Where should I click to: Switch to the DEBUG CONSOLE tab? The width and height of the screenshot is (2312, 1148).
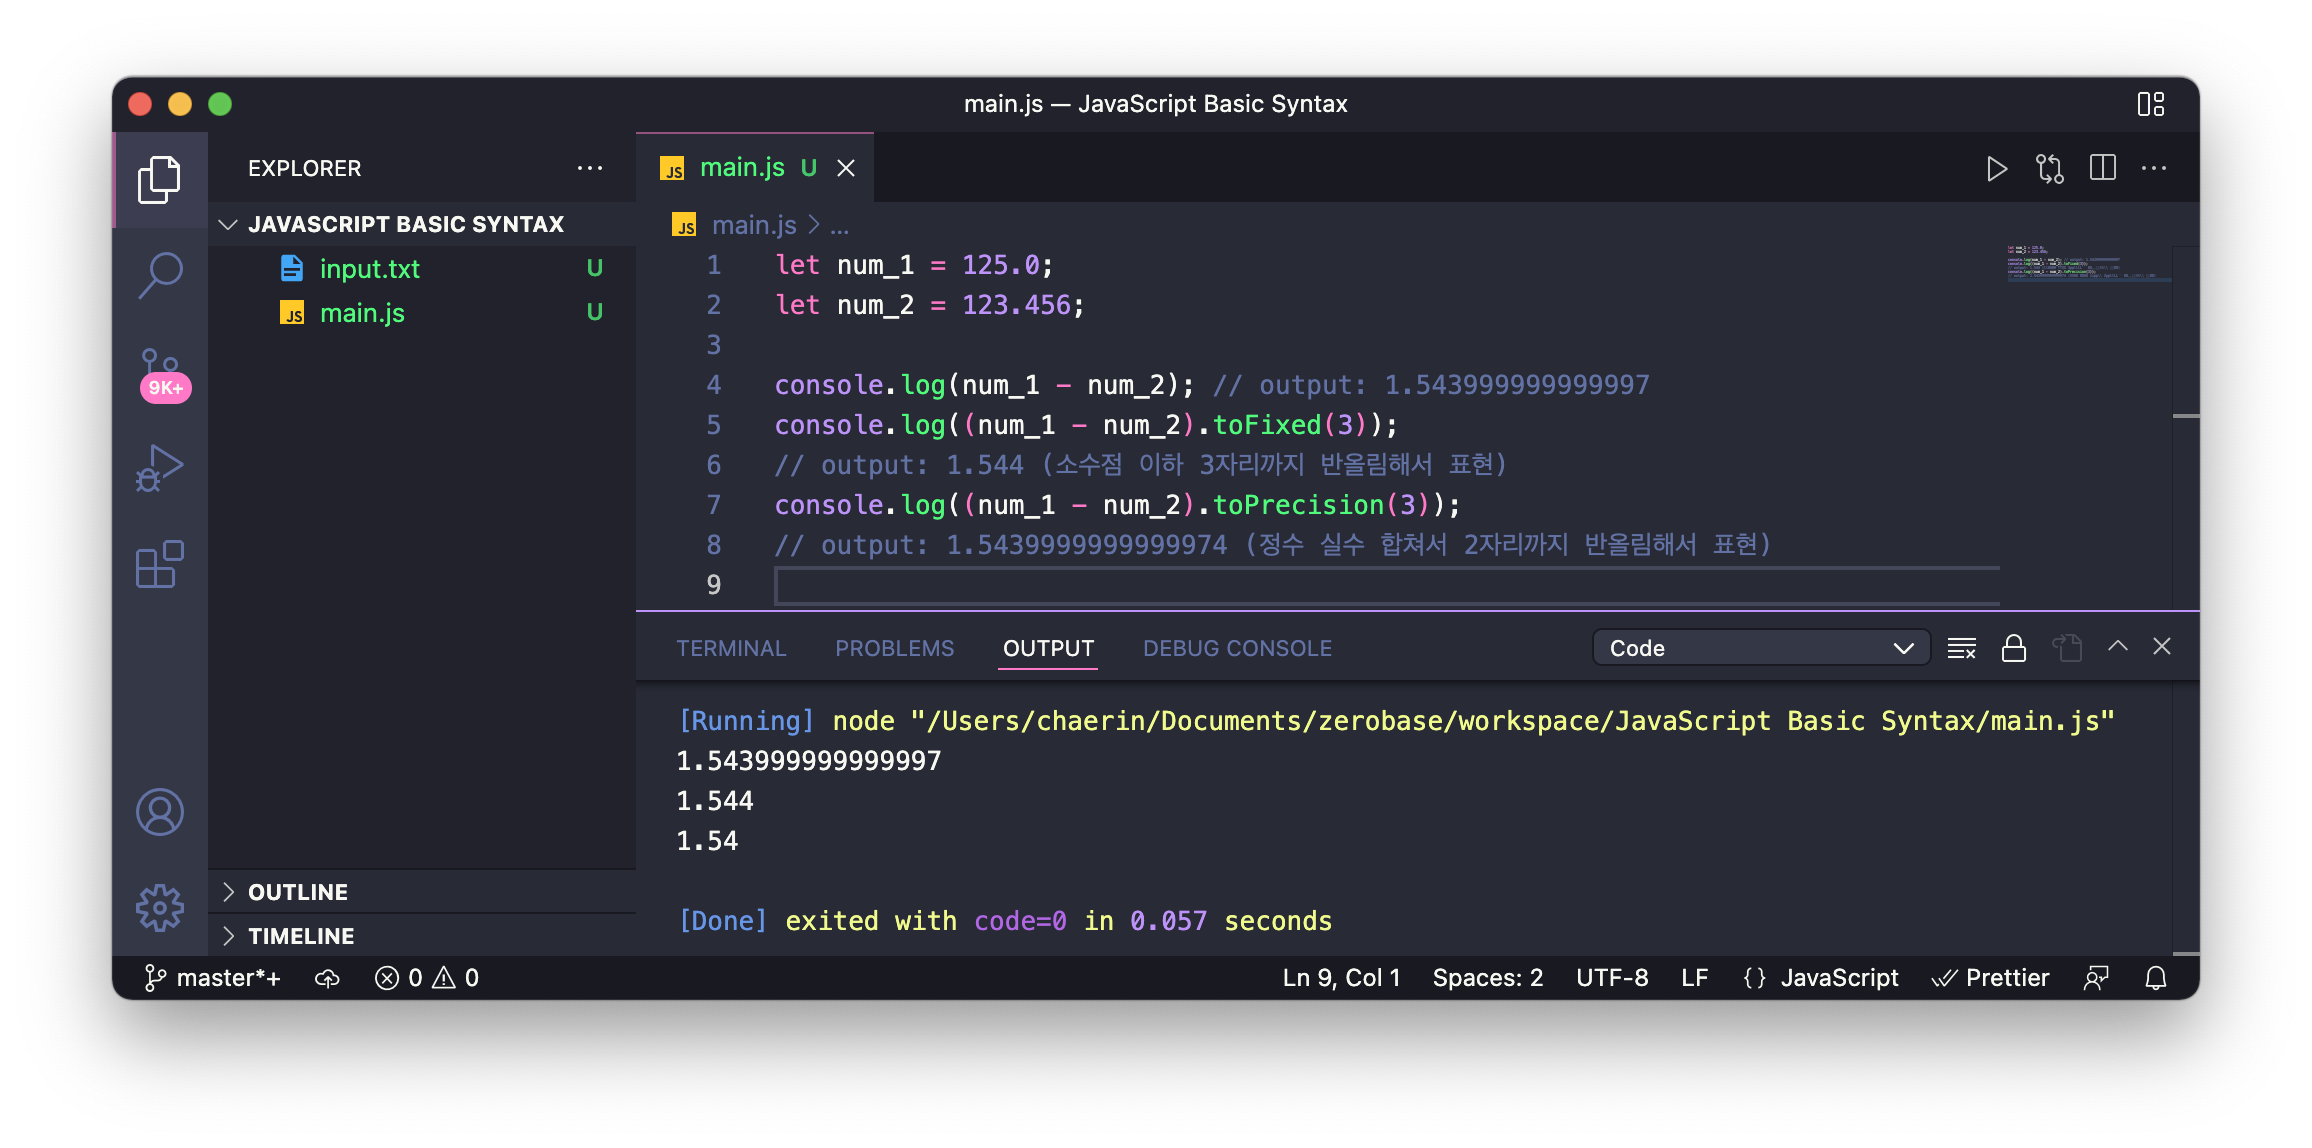tap(1237, 648)
